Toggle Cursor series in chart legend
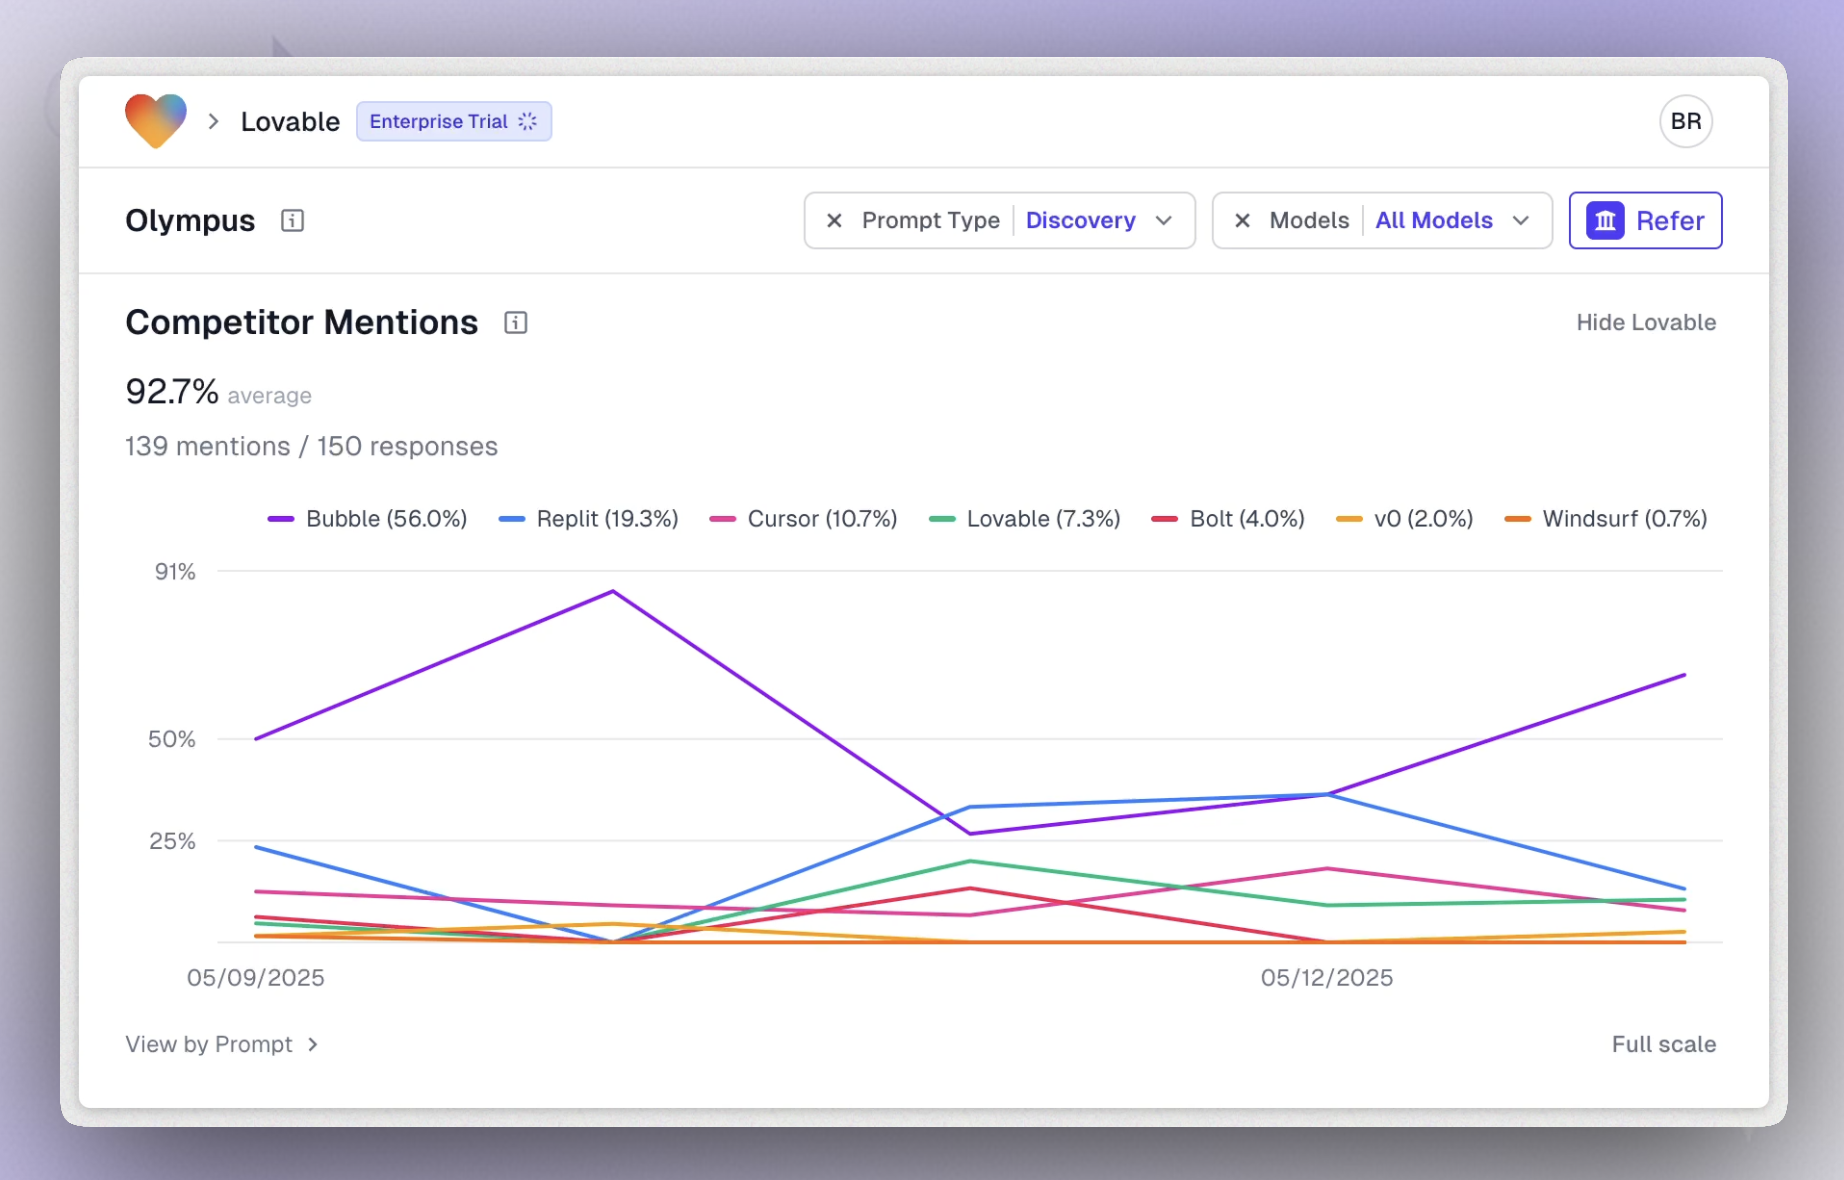The height and width of the screenshot is (1180, 1844). pyautogui.click(x=803, y=519)
